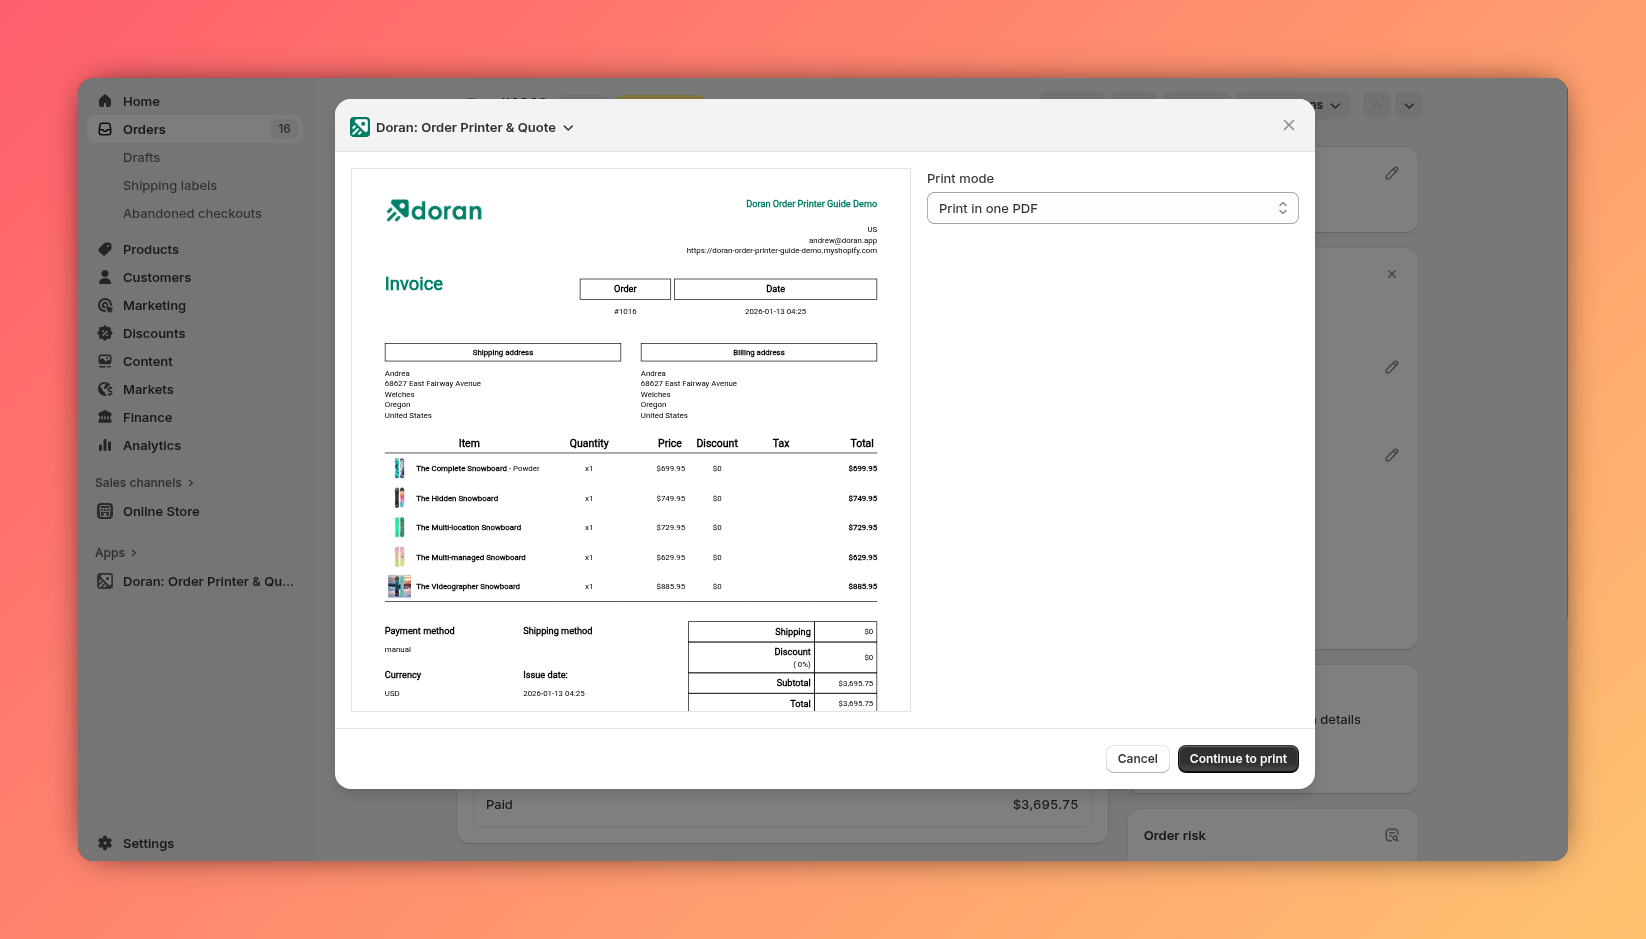Click the Cancel button
Viewport: 1646px width, 939px height.
click(1138, 759)
